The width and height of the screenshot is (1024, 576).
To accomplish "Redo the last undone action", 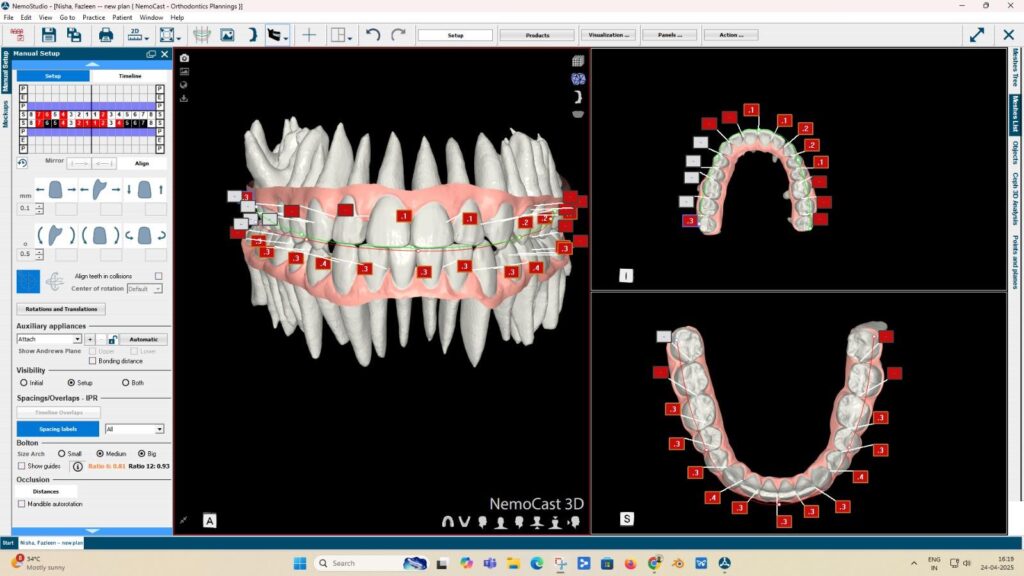I will (x=398, y=35).
